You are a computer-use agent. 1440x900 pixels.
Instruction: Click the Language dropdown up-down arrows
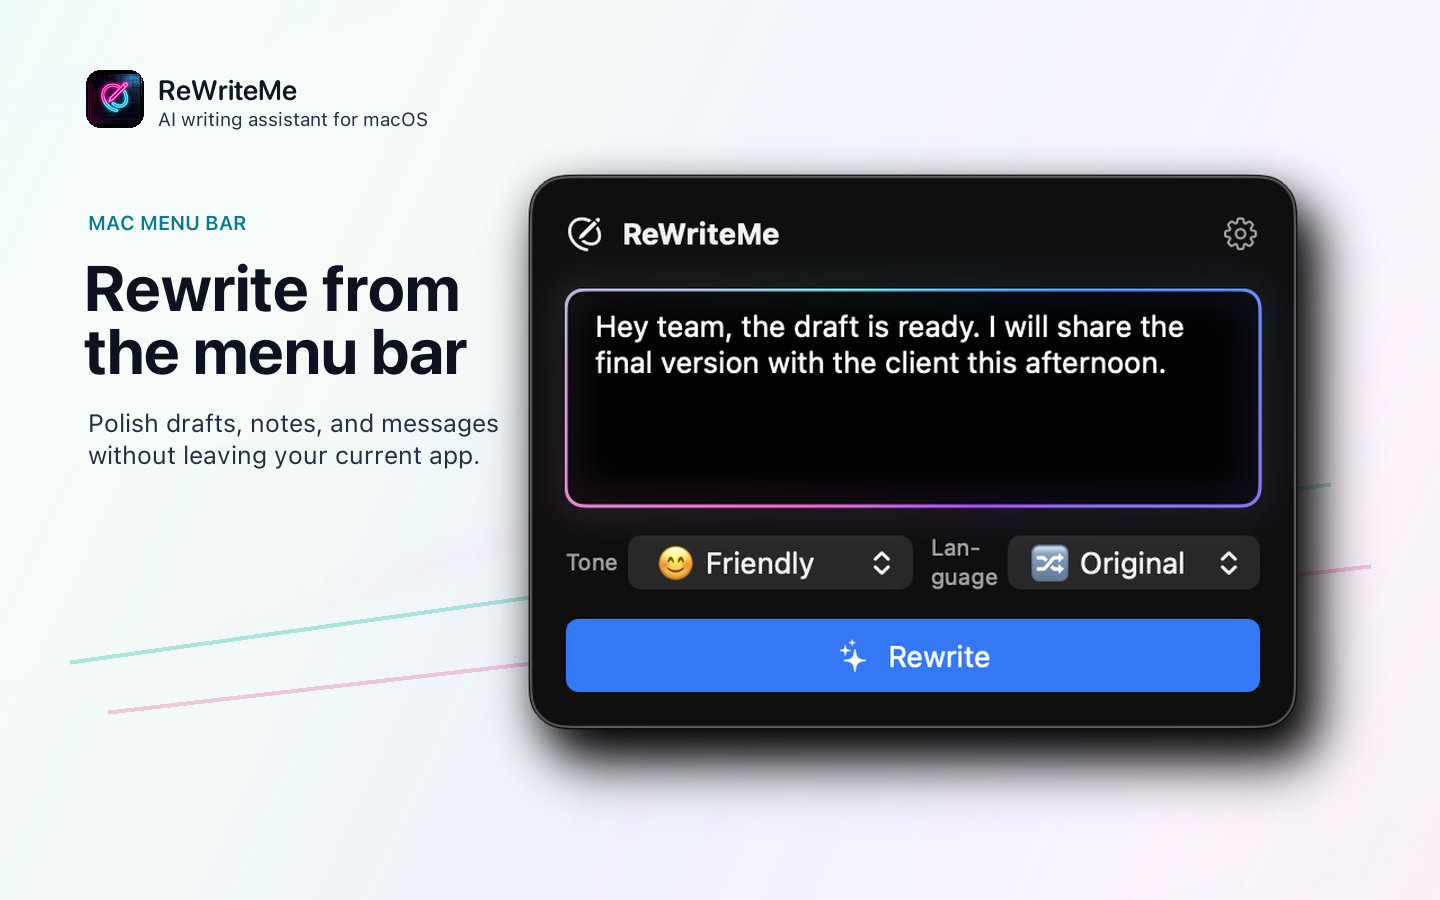(1228, 563)
